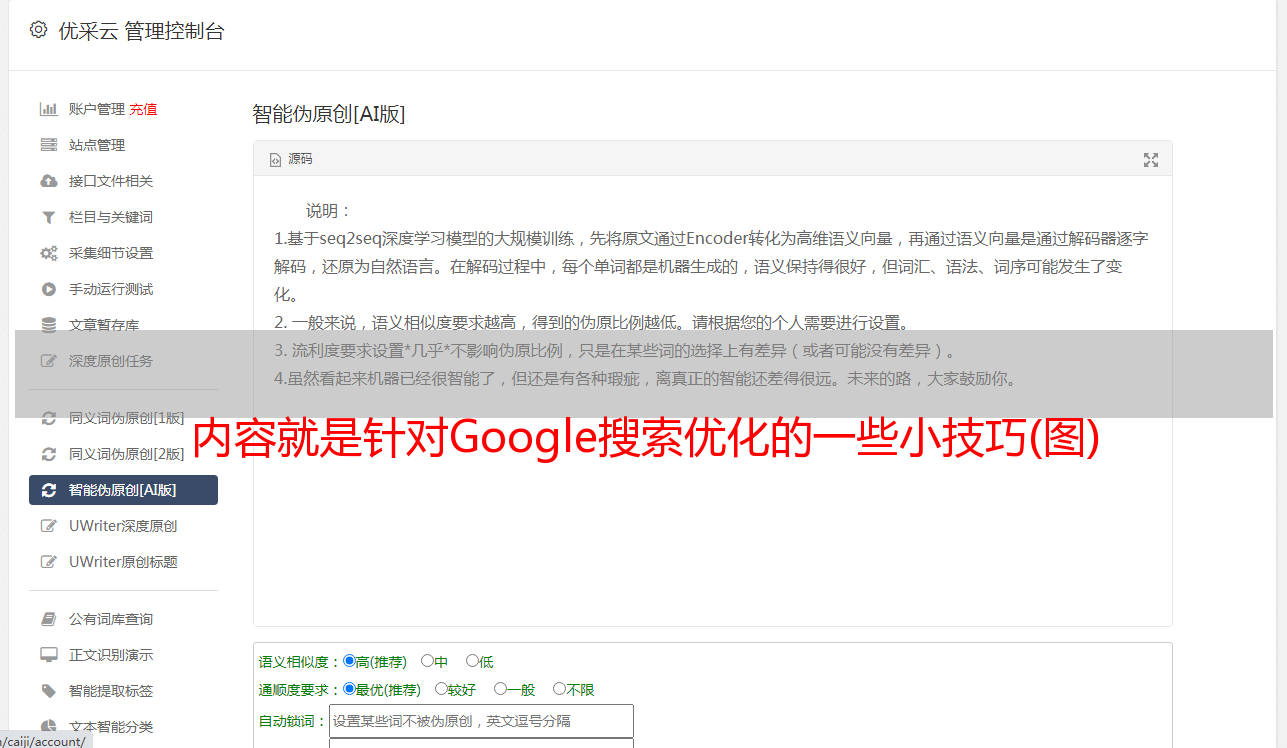This screenshot has width=1287, height=748.
Task: Open 文本智能分类 page
Action: coord(111,727)
